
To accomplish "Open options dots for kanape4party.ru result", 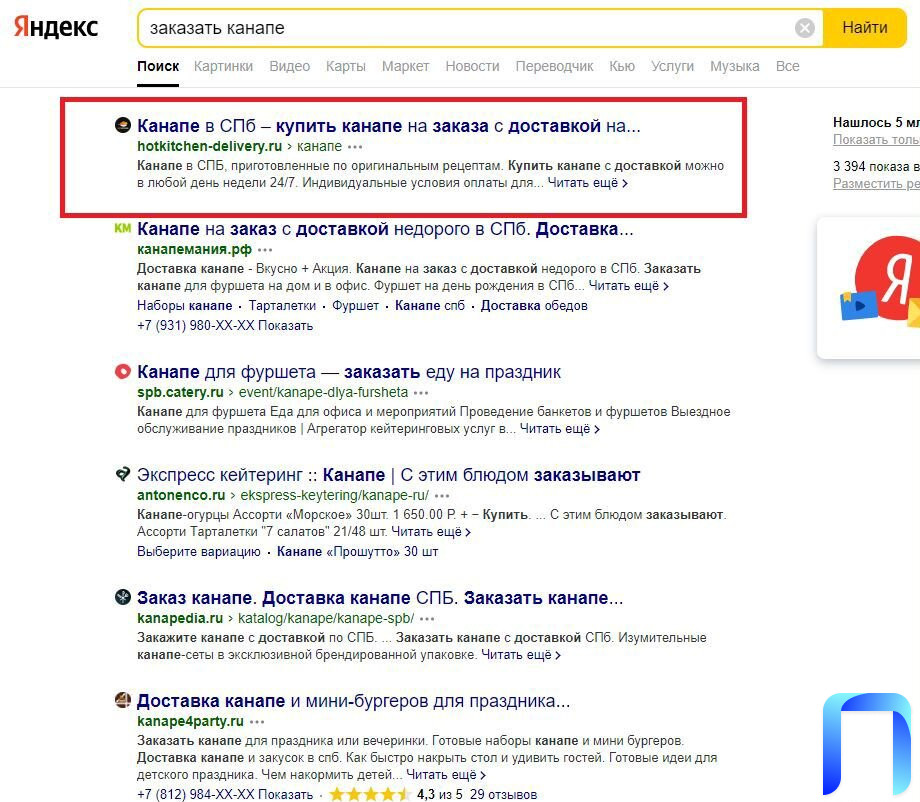I will point(257,722).
